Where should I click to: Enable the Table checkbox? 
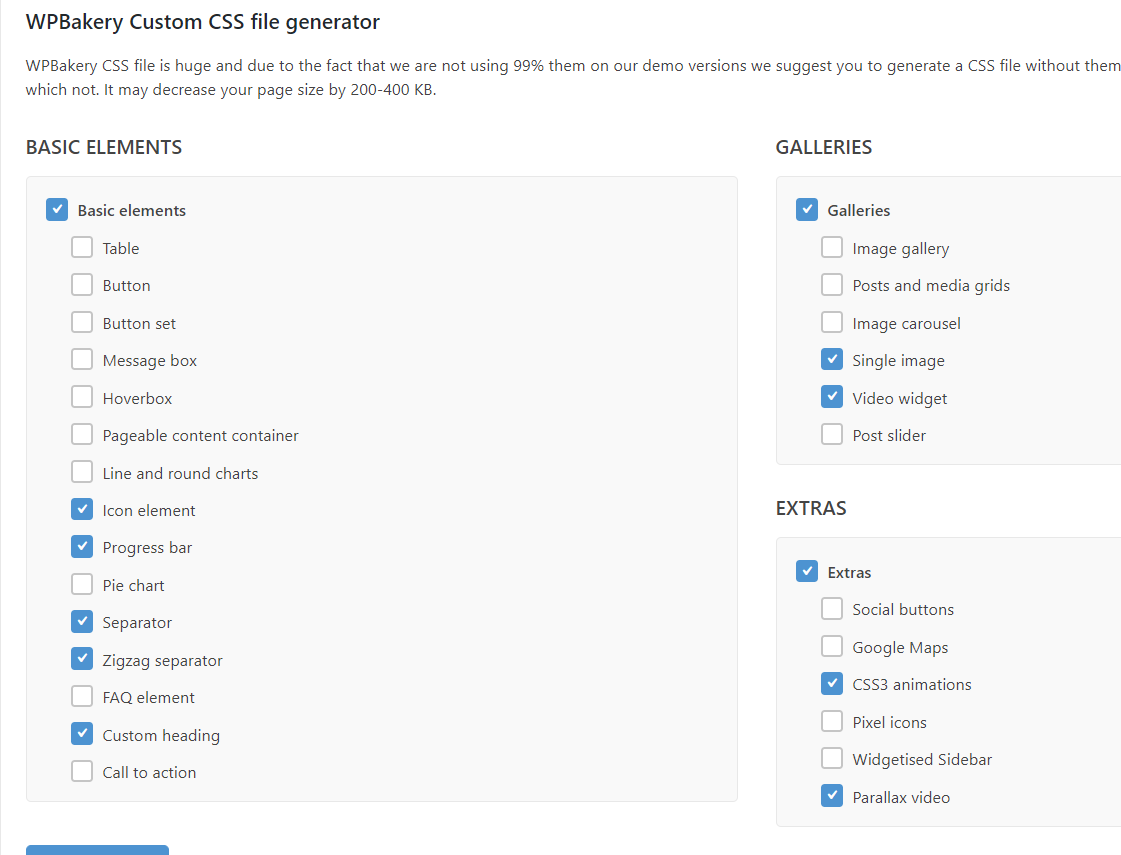click(x=82, y=248)
